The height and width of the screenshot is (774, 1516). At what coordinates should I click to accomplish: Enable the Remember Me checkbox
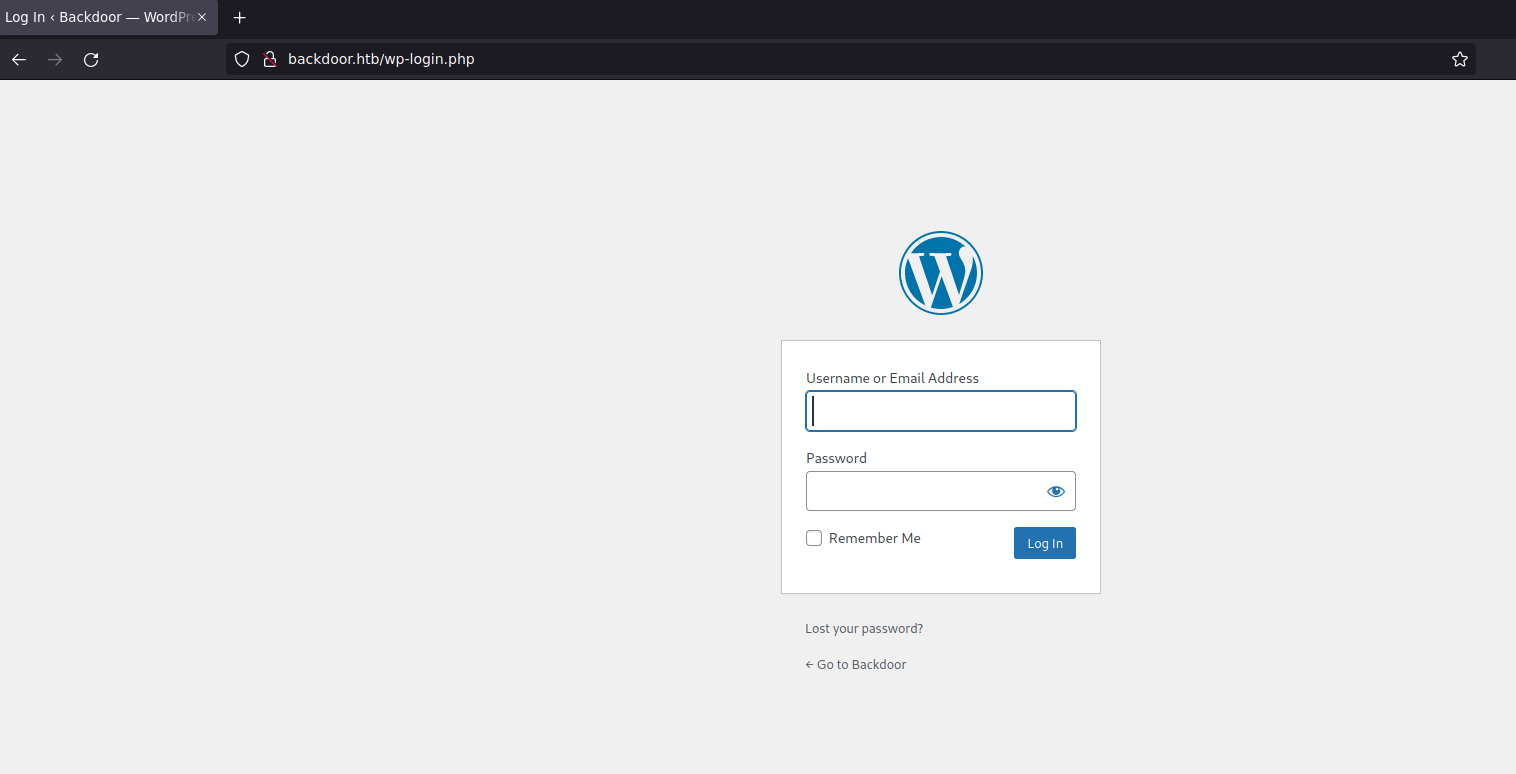(x=814, y=538)
